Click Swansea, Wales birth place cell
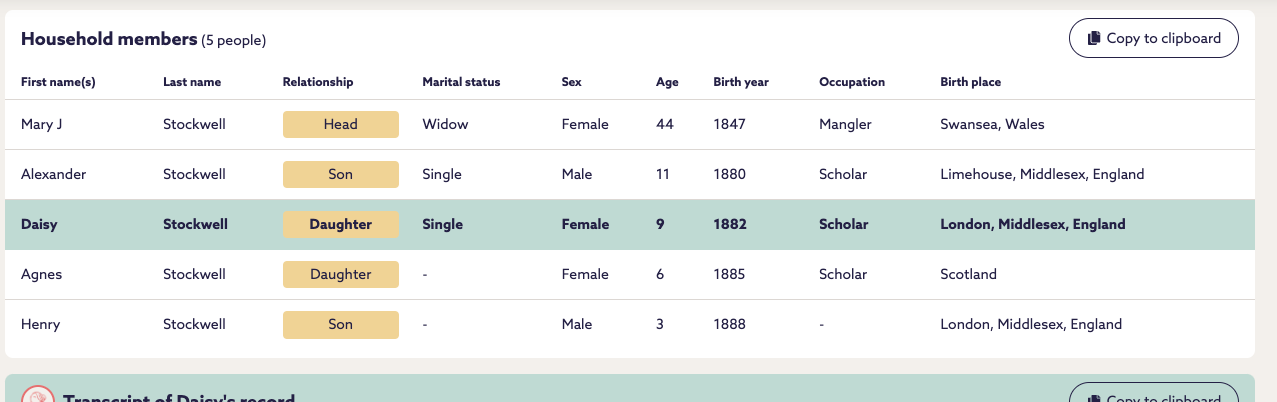Screen dimensions: 1277x402 click(992, 125)
